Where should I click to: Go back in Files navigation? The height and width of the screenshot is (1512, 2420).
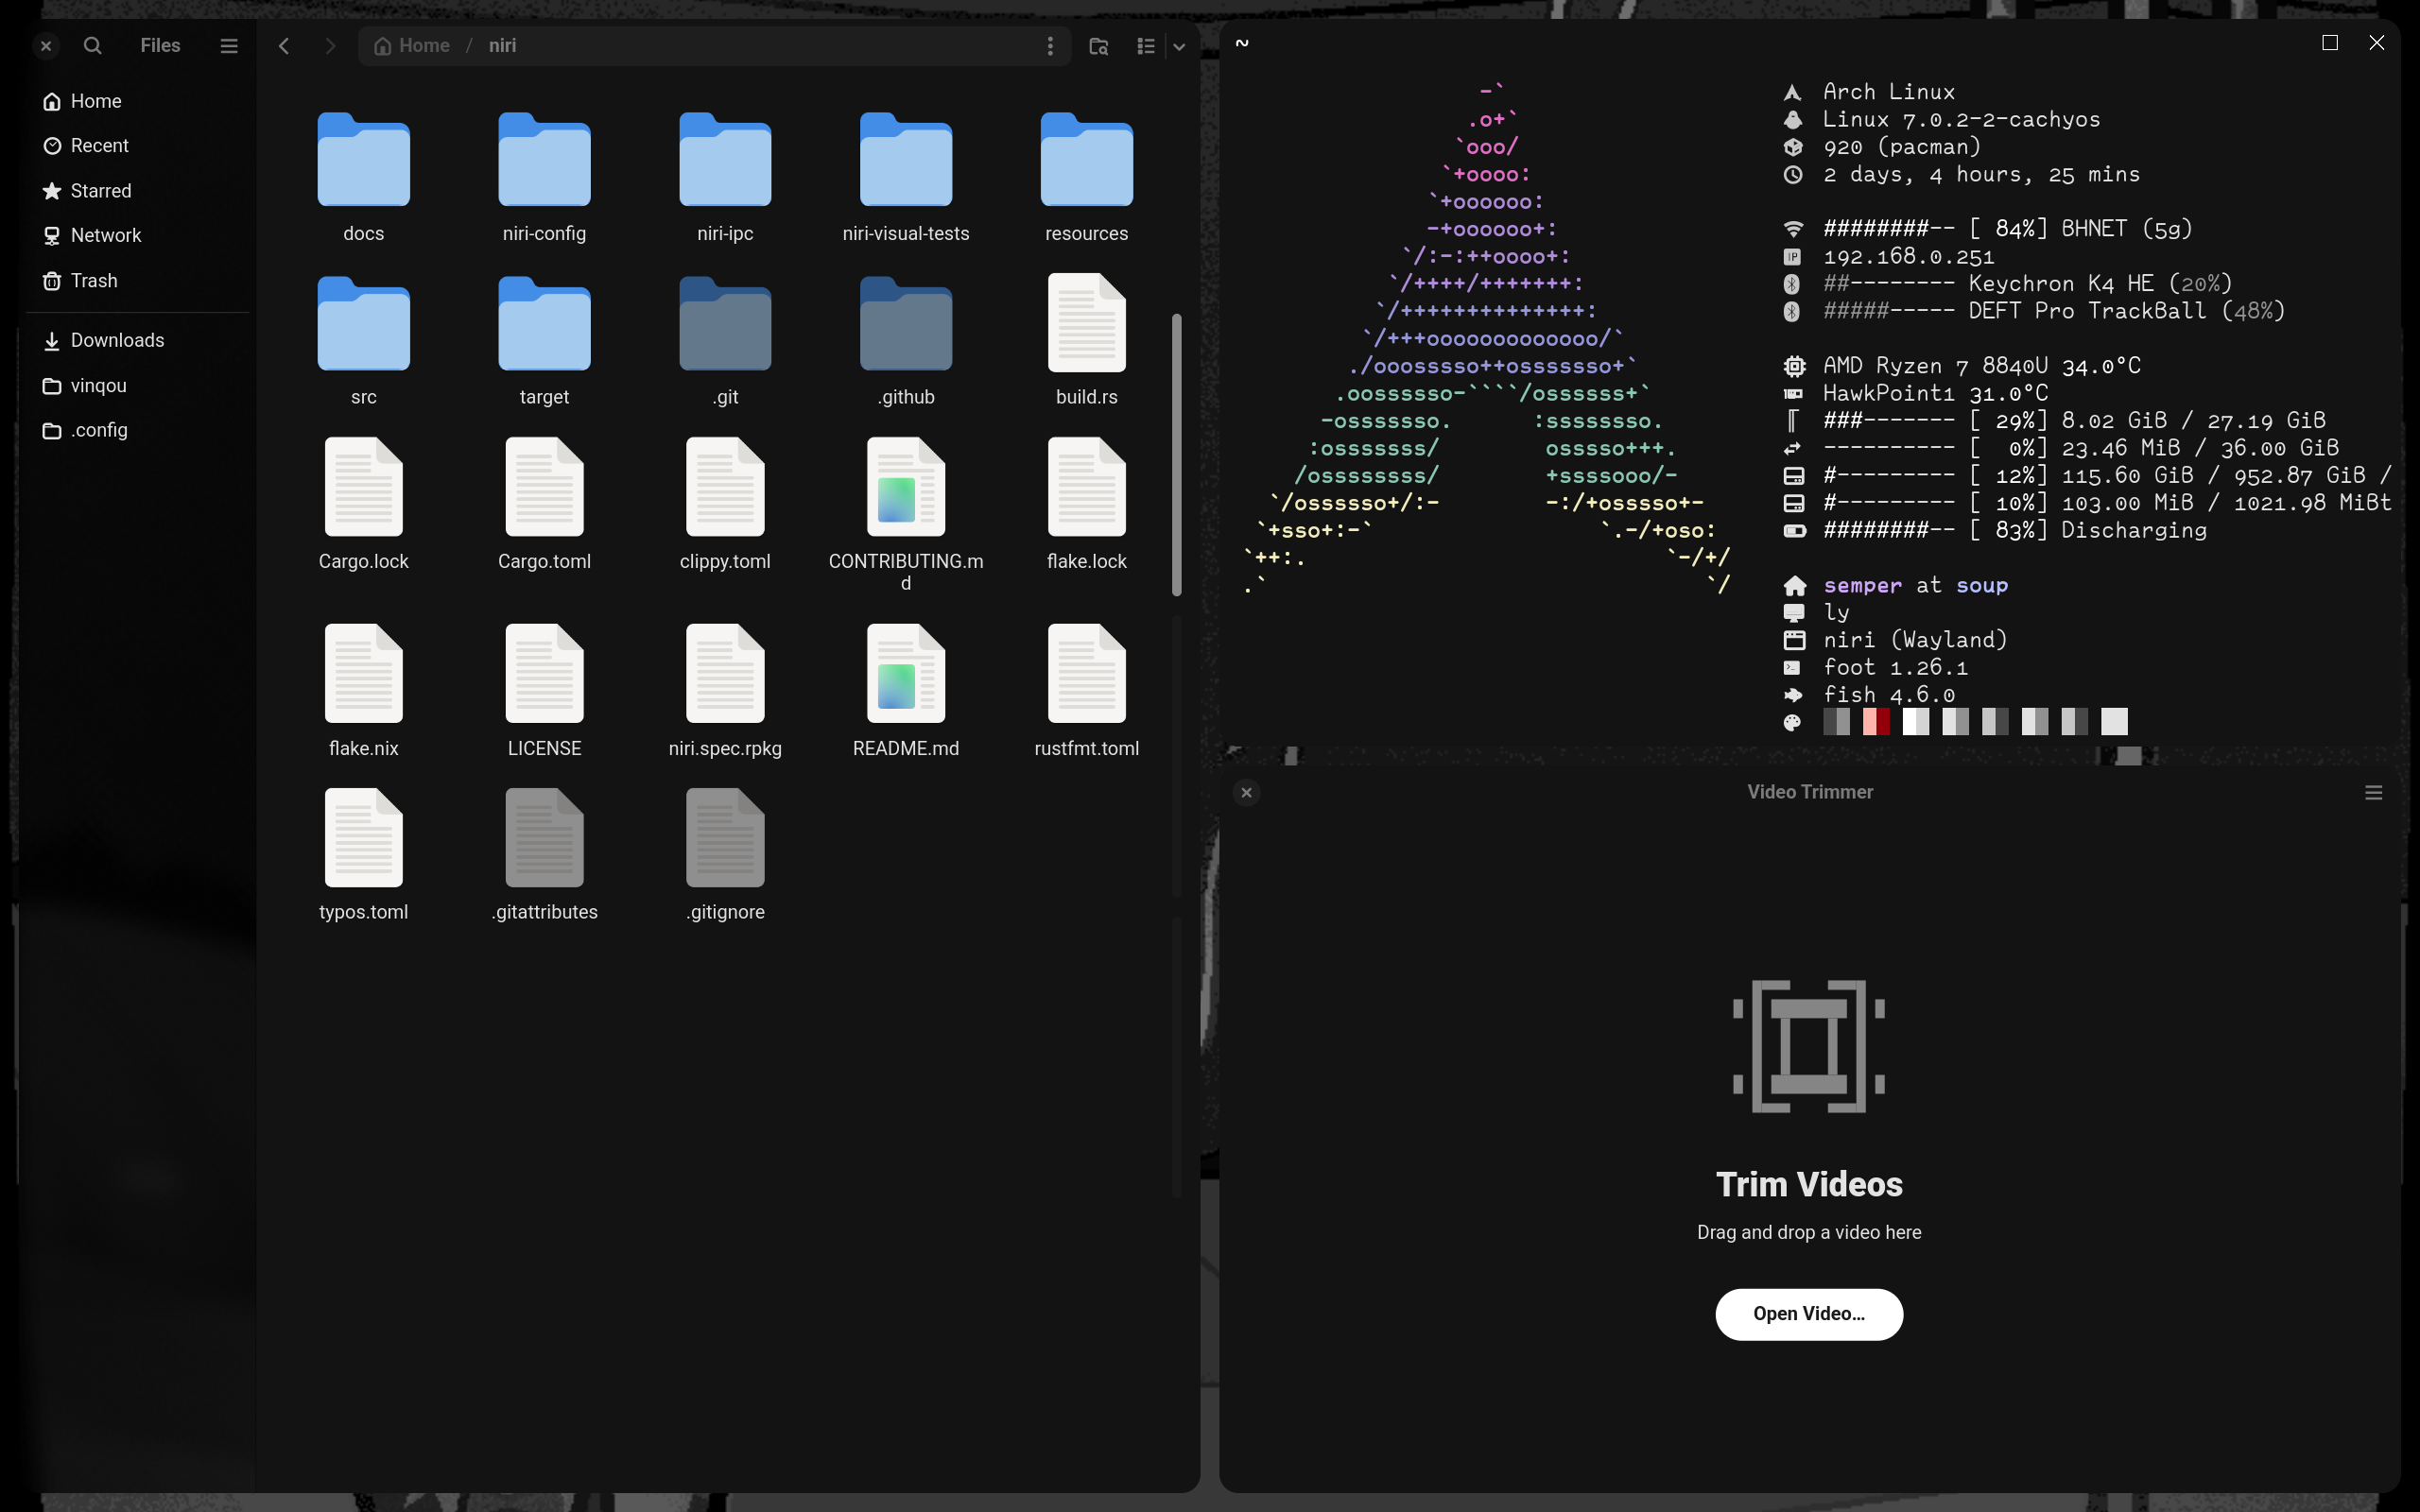pyautogui.click(x=284, y=46)
